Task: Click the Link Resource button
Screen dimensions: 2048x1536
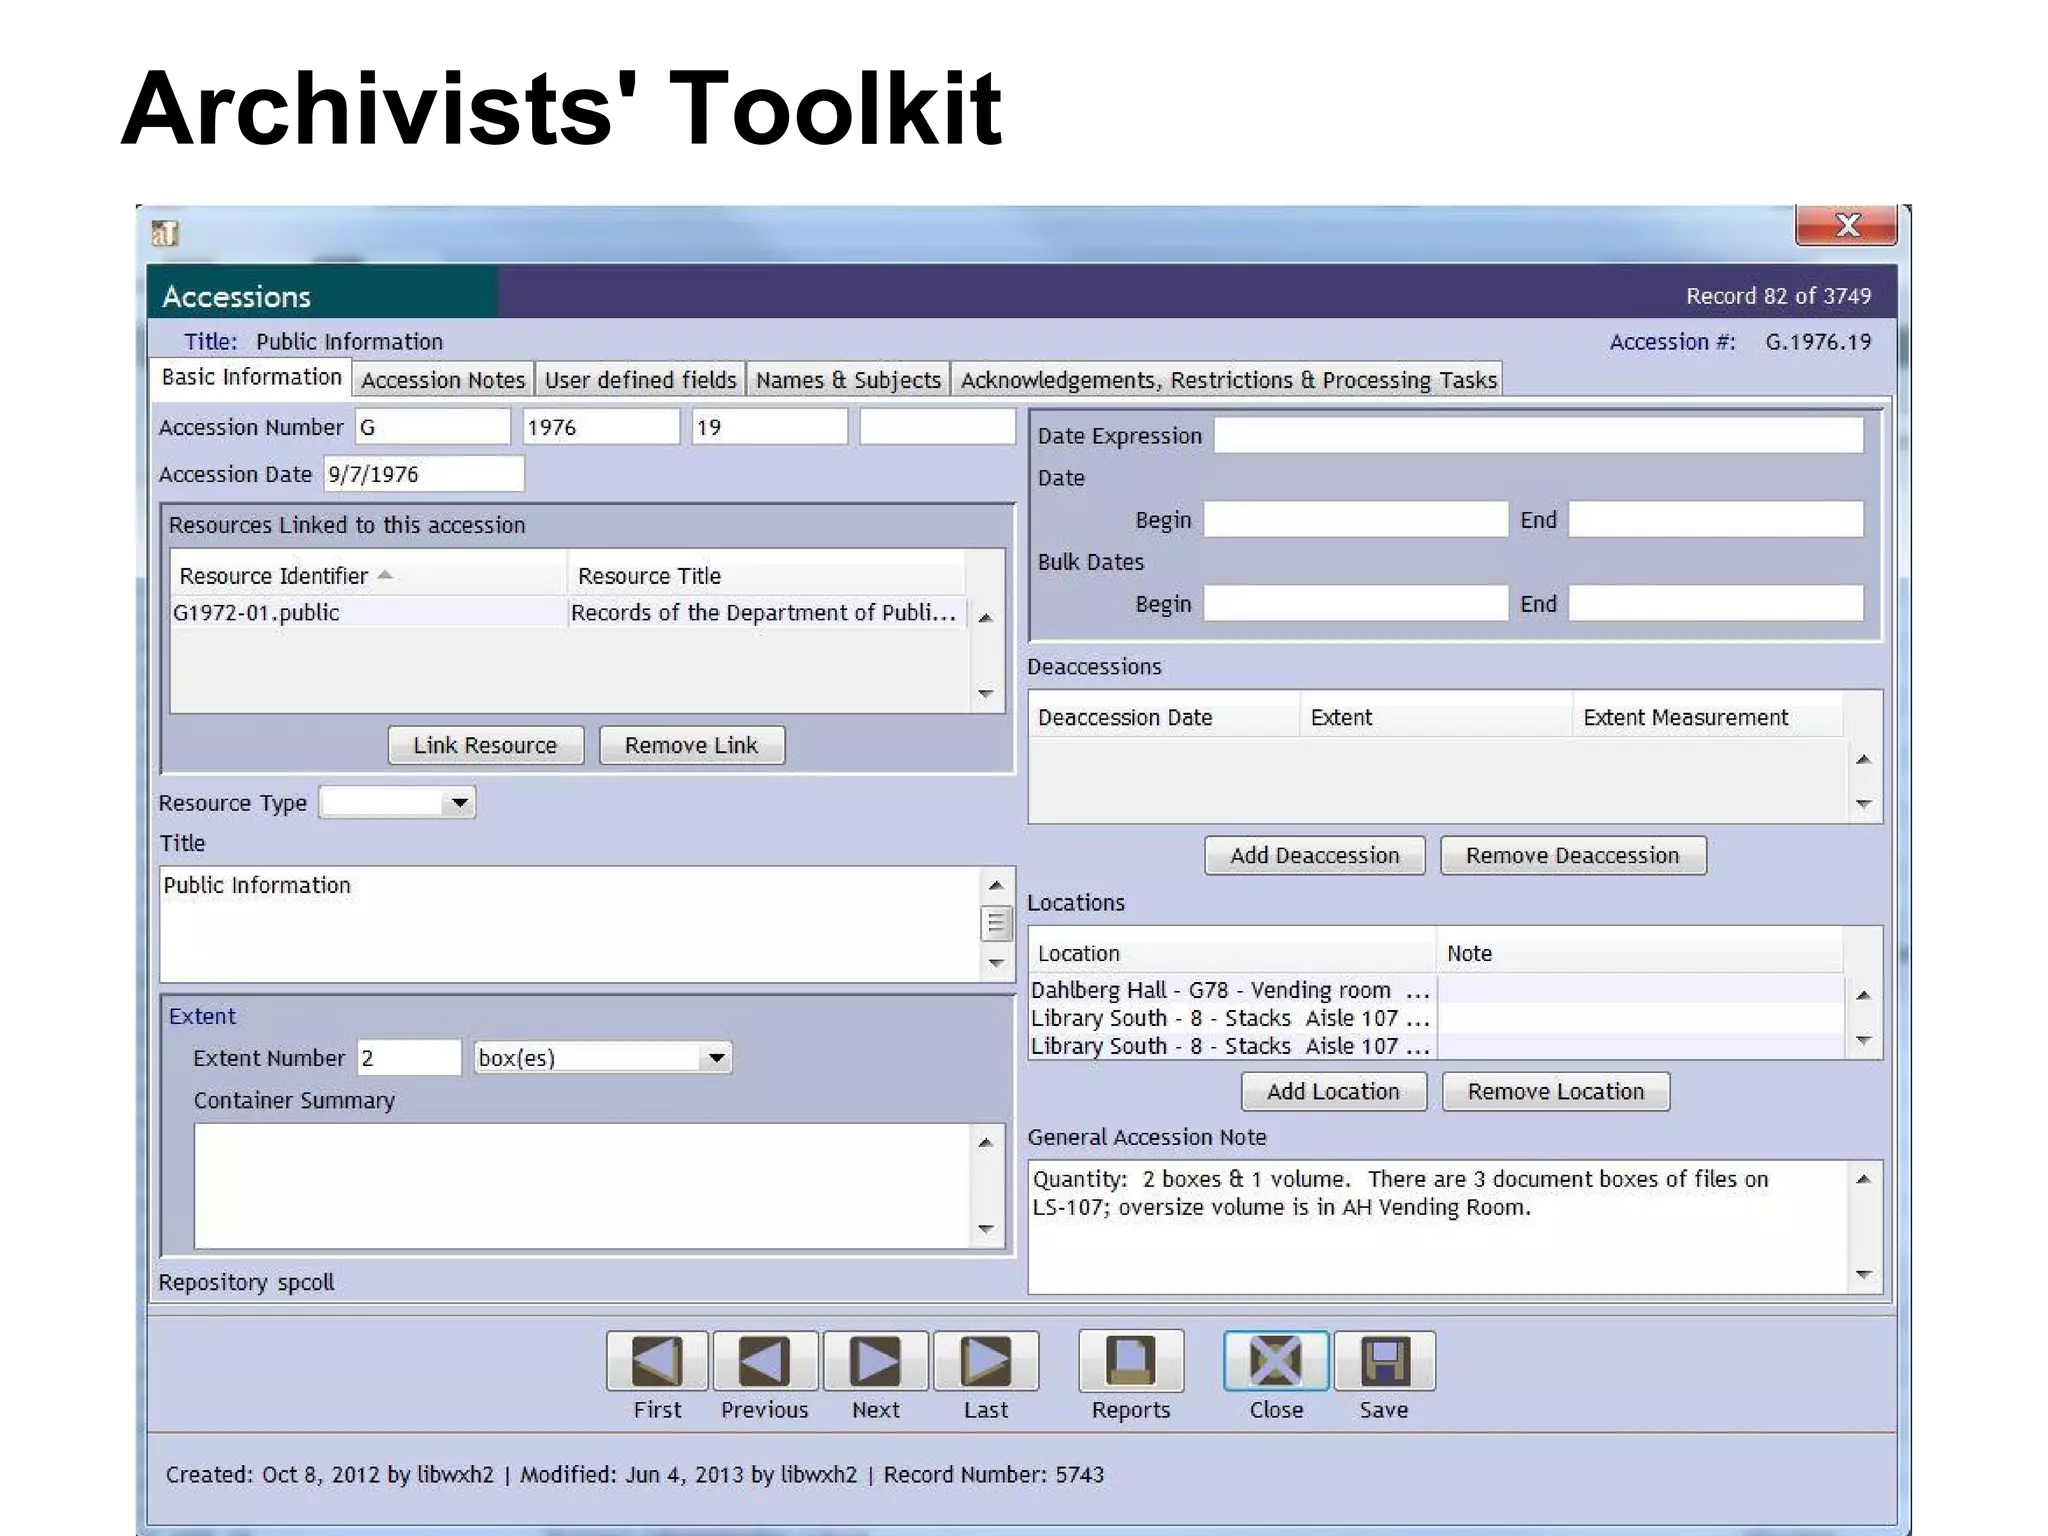Action: [x=486, y=745]
